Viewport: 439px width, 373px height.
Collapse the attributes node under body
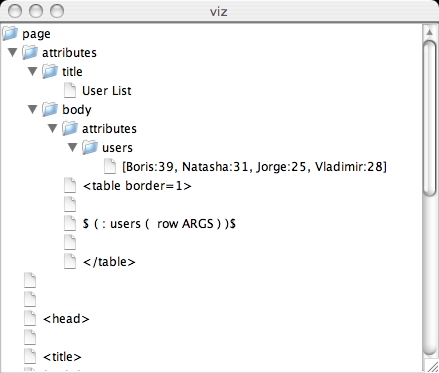coord(53,128)
